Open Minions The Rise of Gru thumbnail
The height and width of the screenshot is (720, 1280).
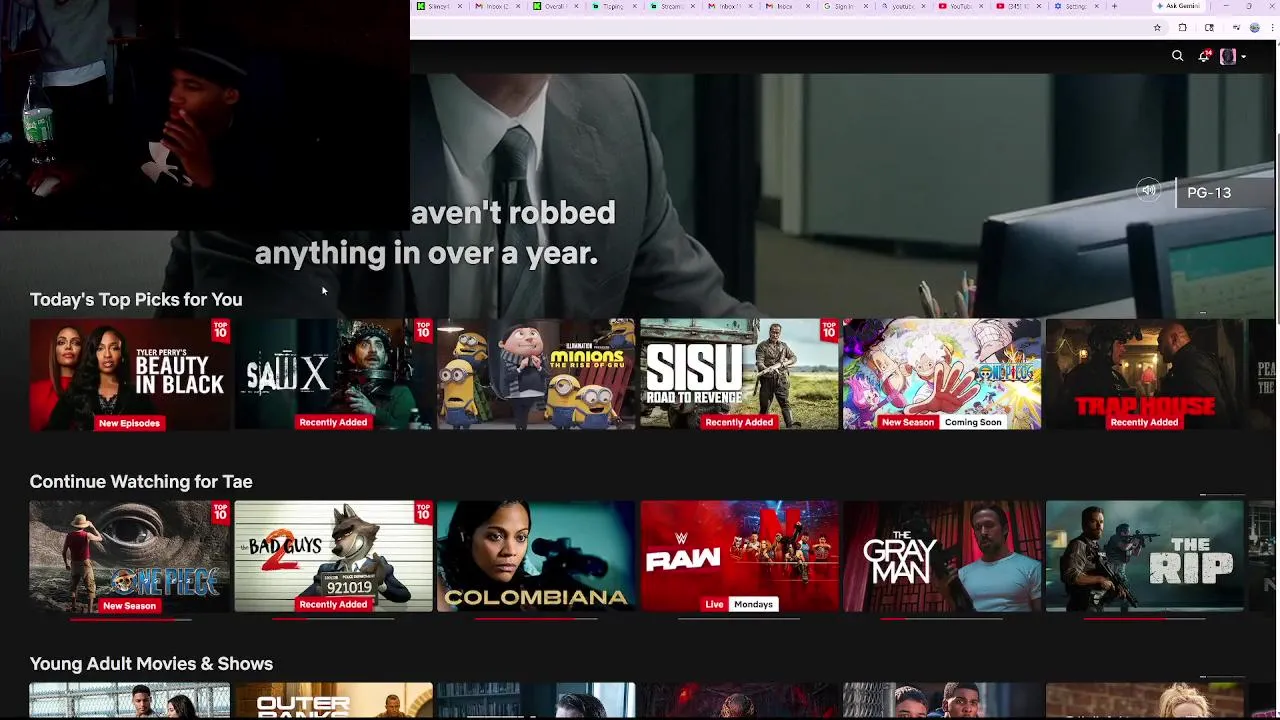click(536, 374)
